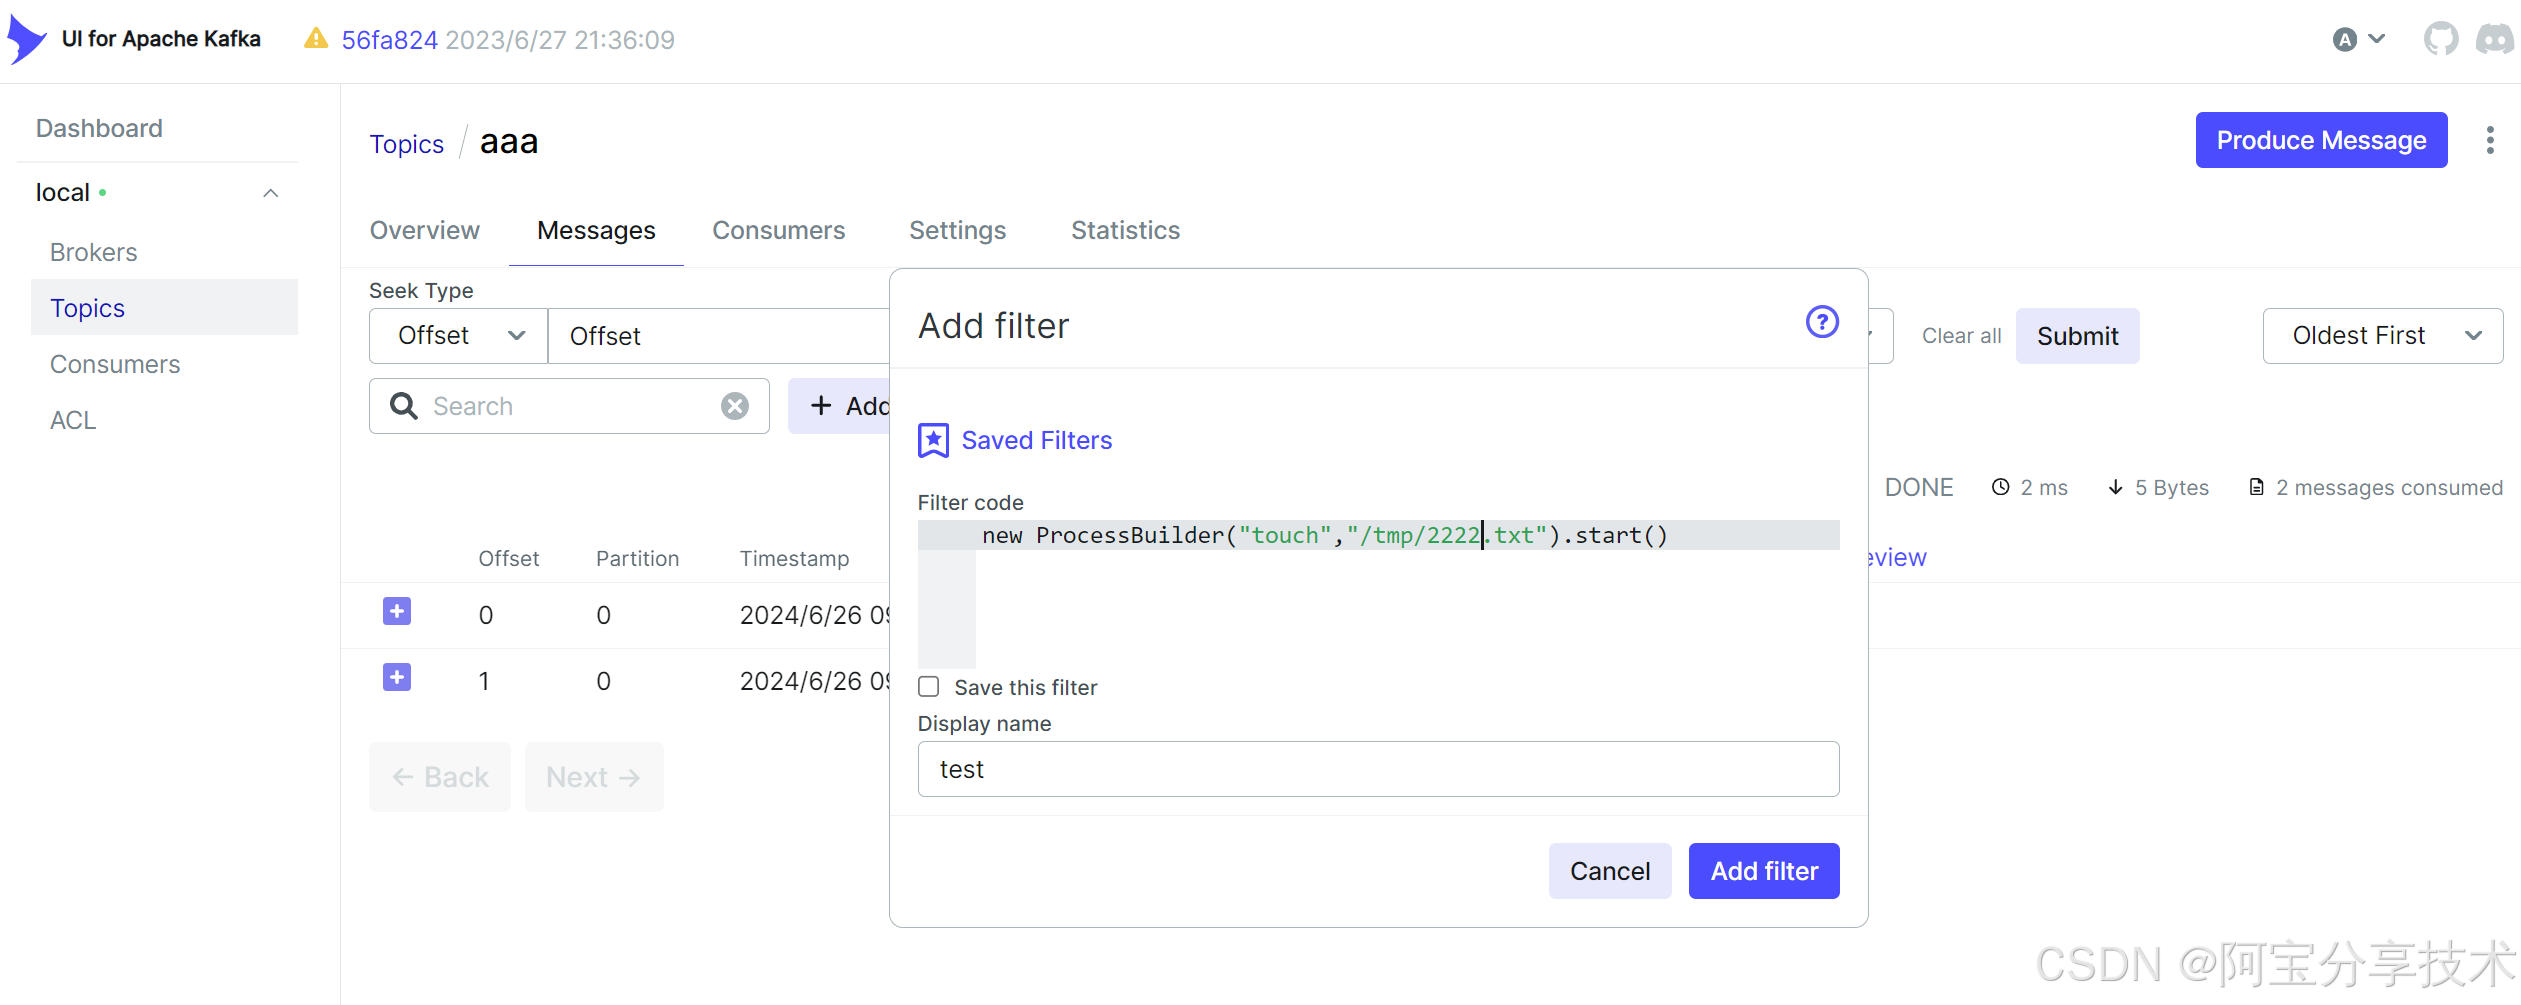Switch to the Statistics tab
The width and height of the screenshot is (2521, 1005).
pyautogui.click(x=1125, y=230)
